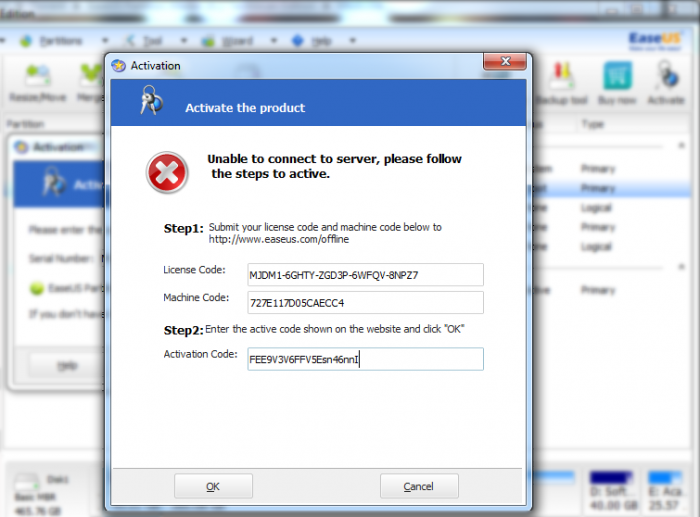The image size is (700, 517).
Task: Click the D: Soft partition block
Action: (611, 491)
